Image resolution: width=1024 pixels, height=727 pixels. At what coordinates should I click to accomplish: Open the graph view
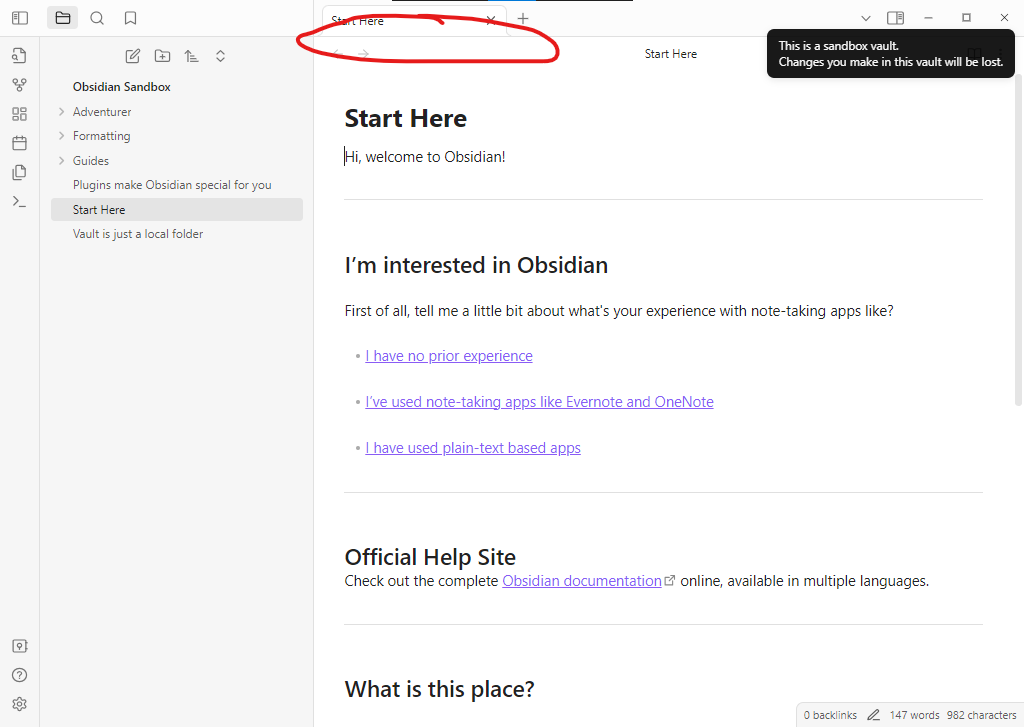(x=19, y=84)
